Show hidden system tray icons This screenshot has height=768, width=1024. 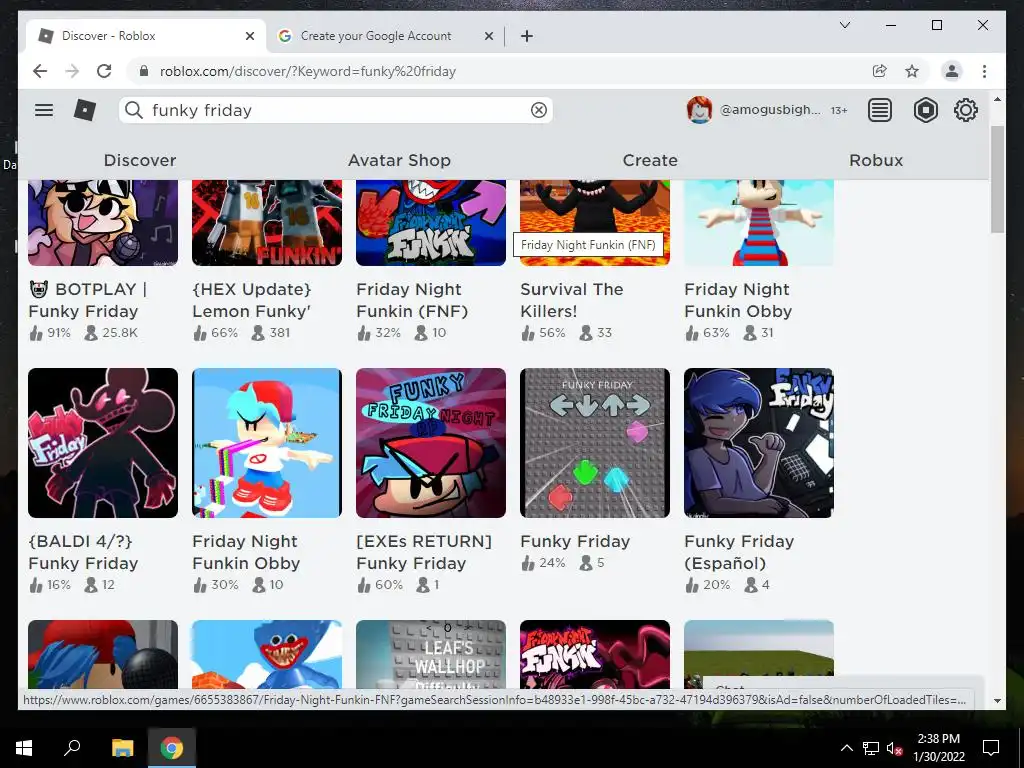coord(846,748)
